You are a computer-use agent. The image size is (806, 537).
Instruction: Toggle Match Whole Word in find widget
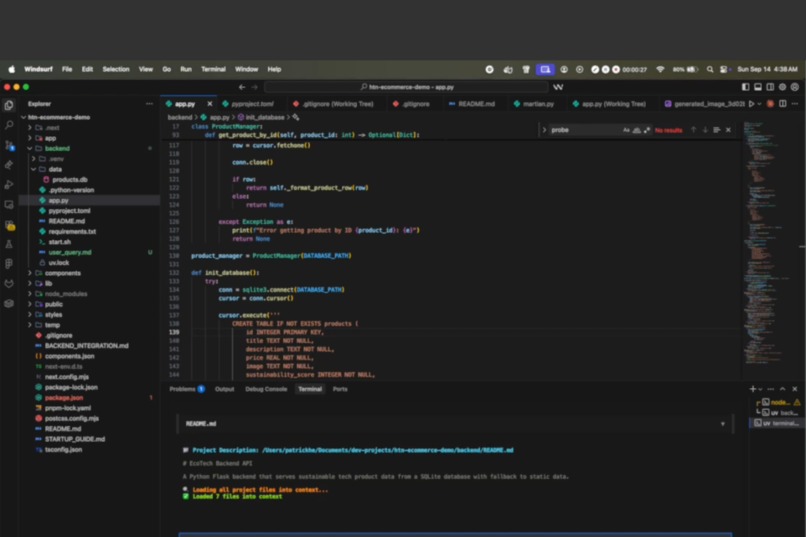pyautogui.click(x=636, y=130)
